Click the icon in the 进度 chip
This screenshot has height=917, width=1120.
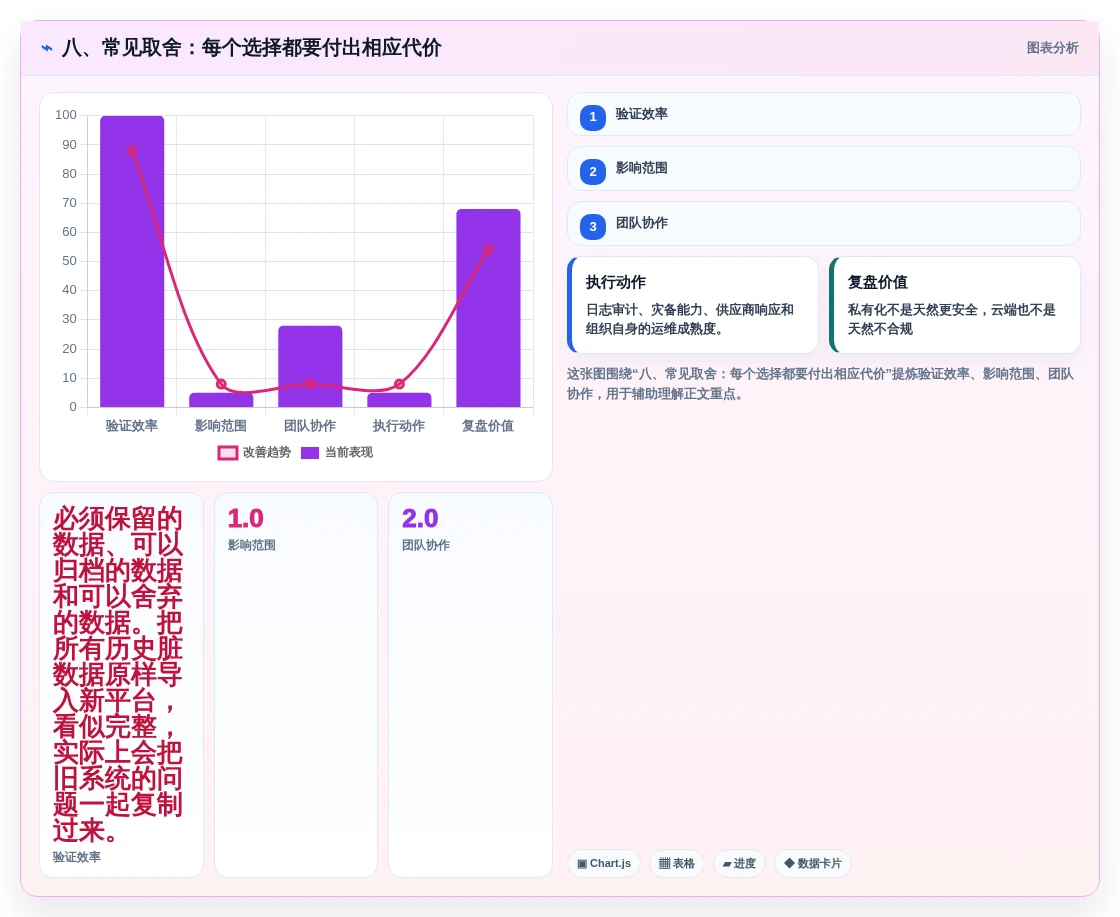coord(727,864)
